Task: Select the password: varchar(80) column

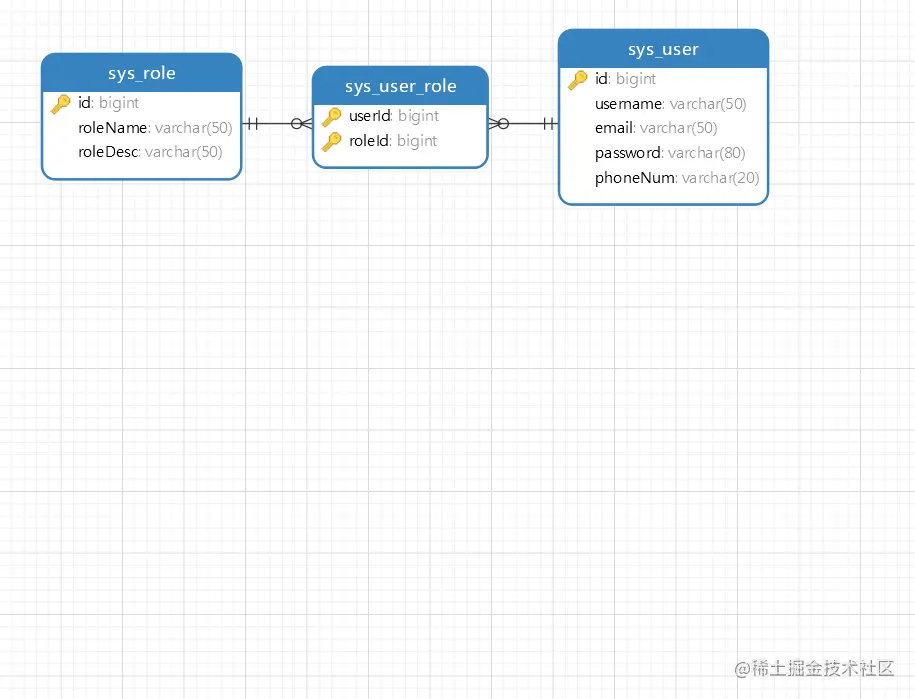Action: 670,153
